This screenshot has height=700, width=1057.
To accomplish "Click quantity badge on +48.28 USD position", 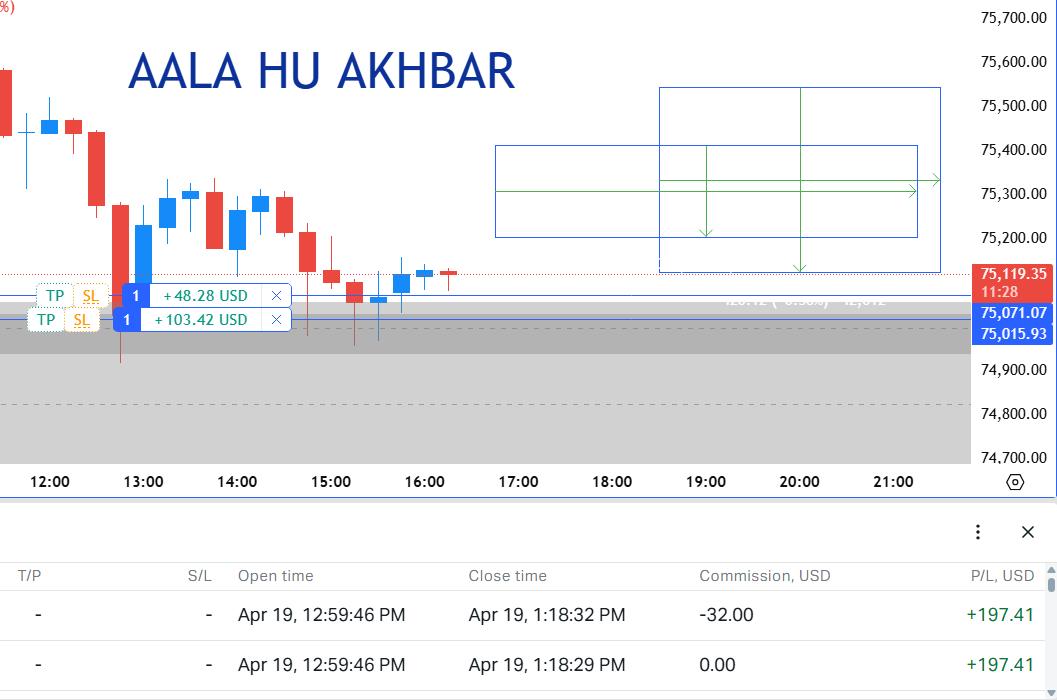I will coord(136,296).
